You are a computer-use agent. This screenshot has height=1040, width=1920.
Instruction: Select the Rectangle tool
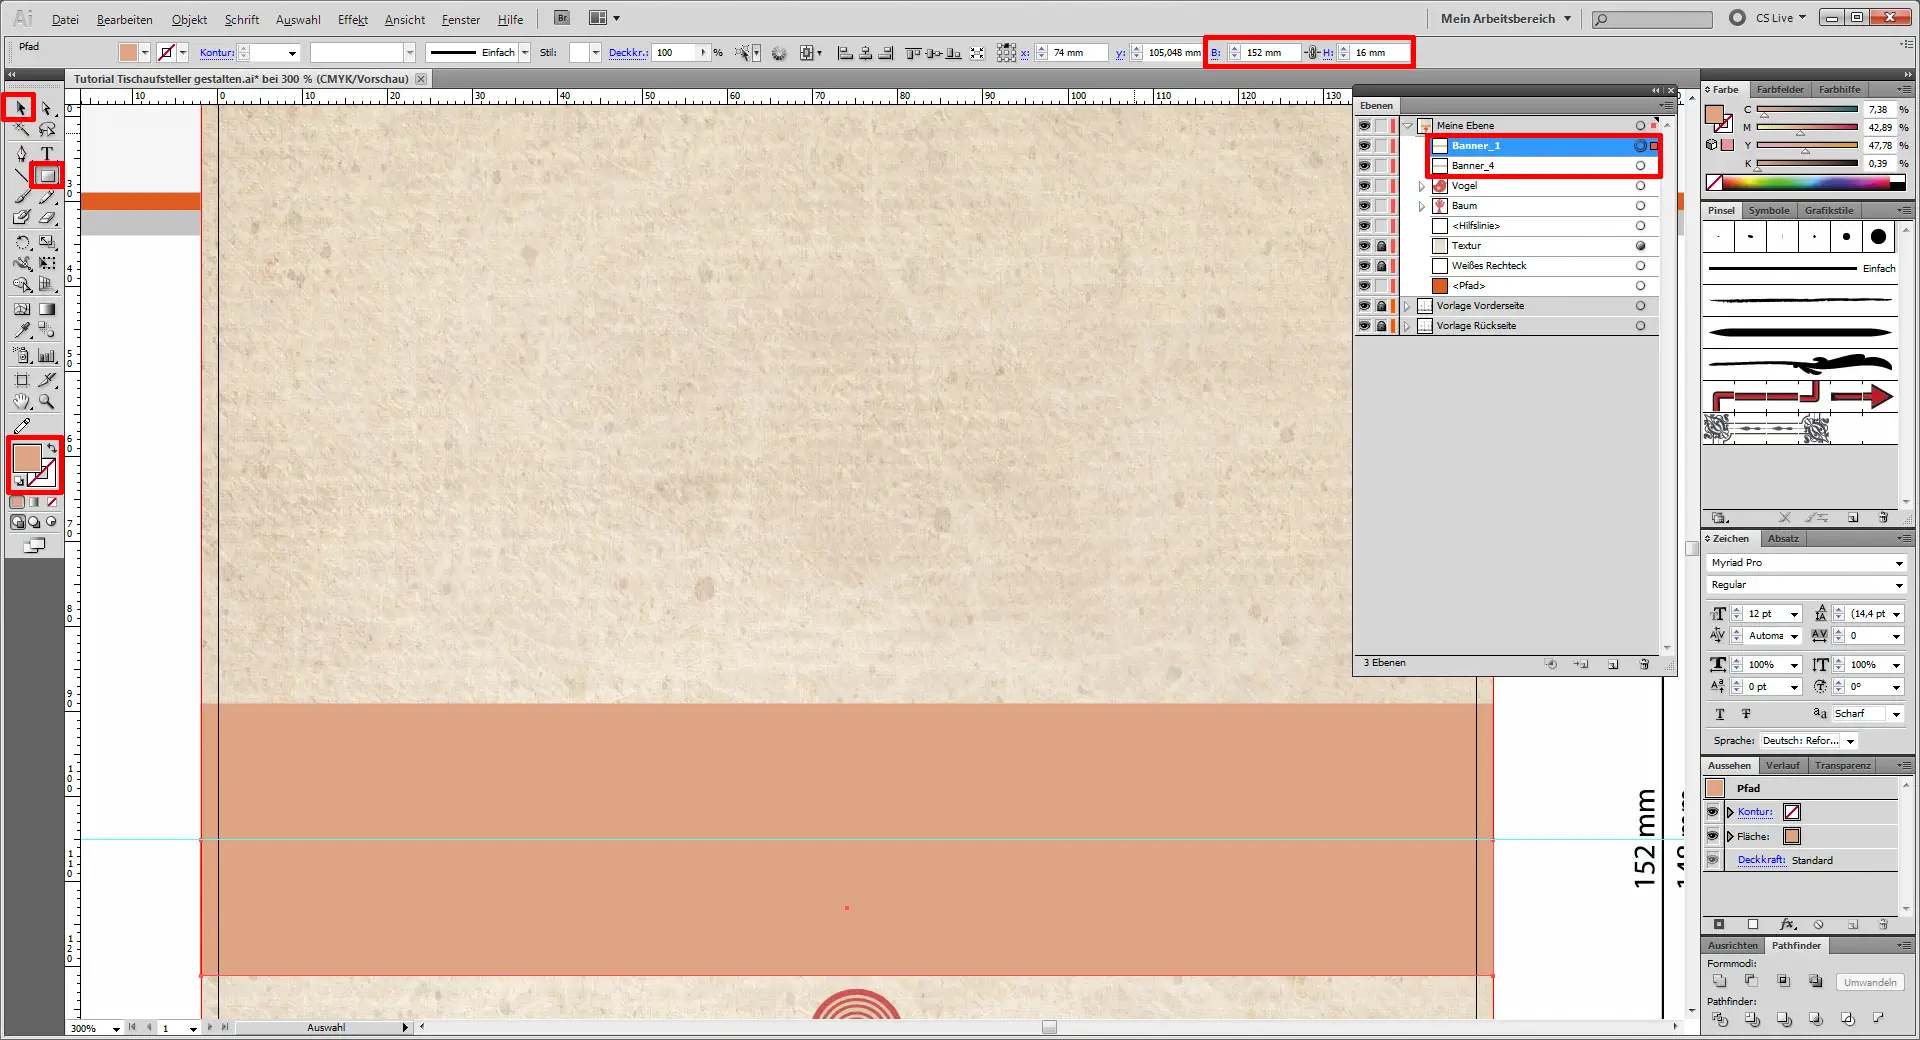(x=46, y=176)
